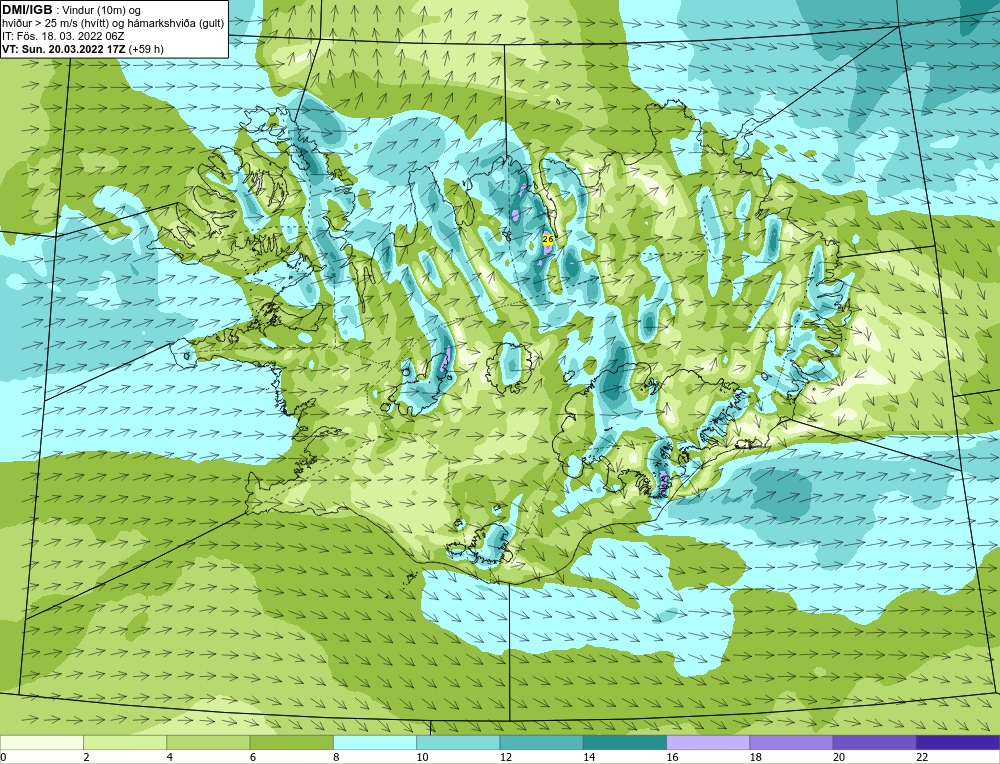Click the 4–6 m/s green legend swatch
This screenshot has width=1000, height=764.
pos(208,742)
